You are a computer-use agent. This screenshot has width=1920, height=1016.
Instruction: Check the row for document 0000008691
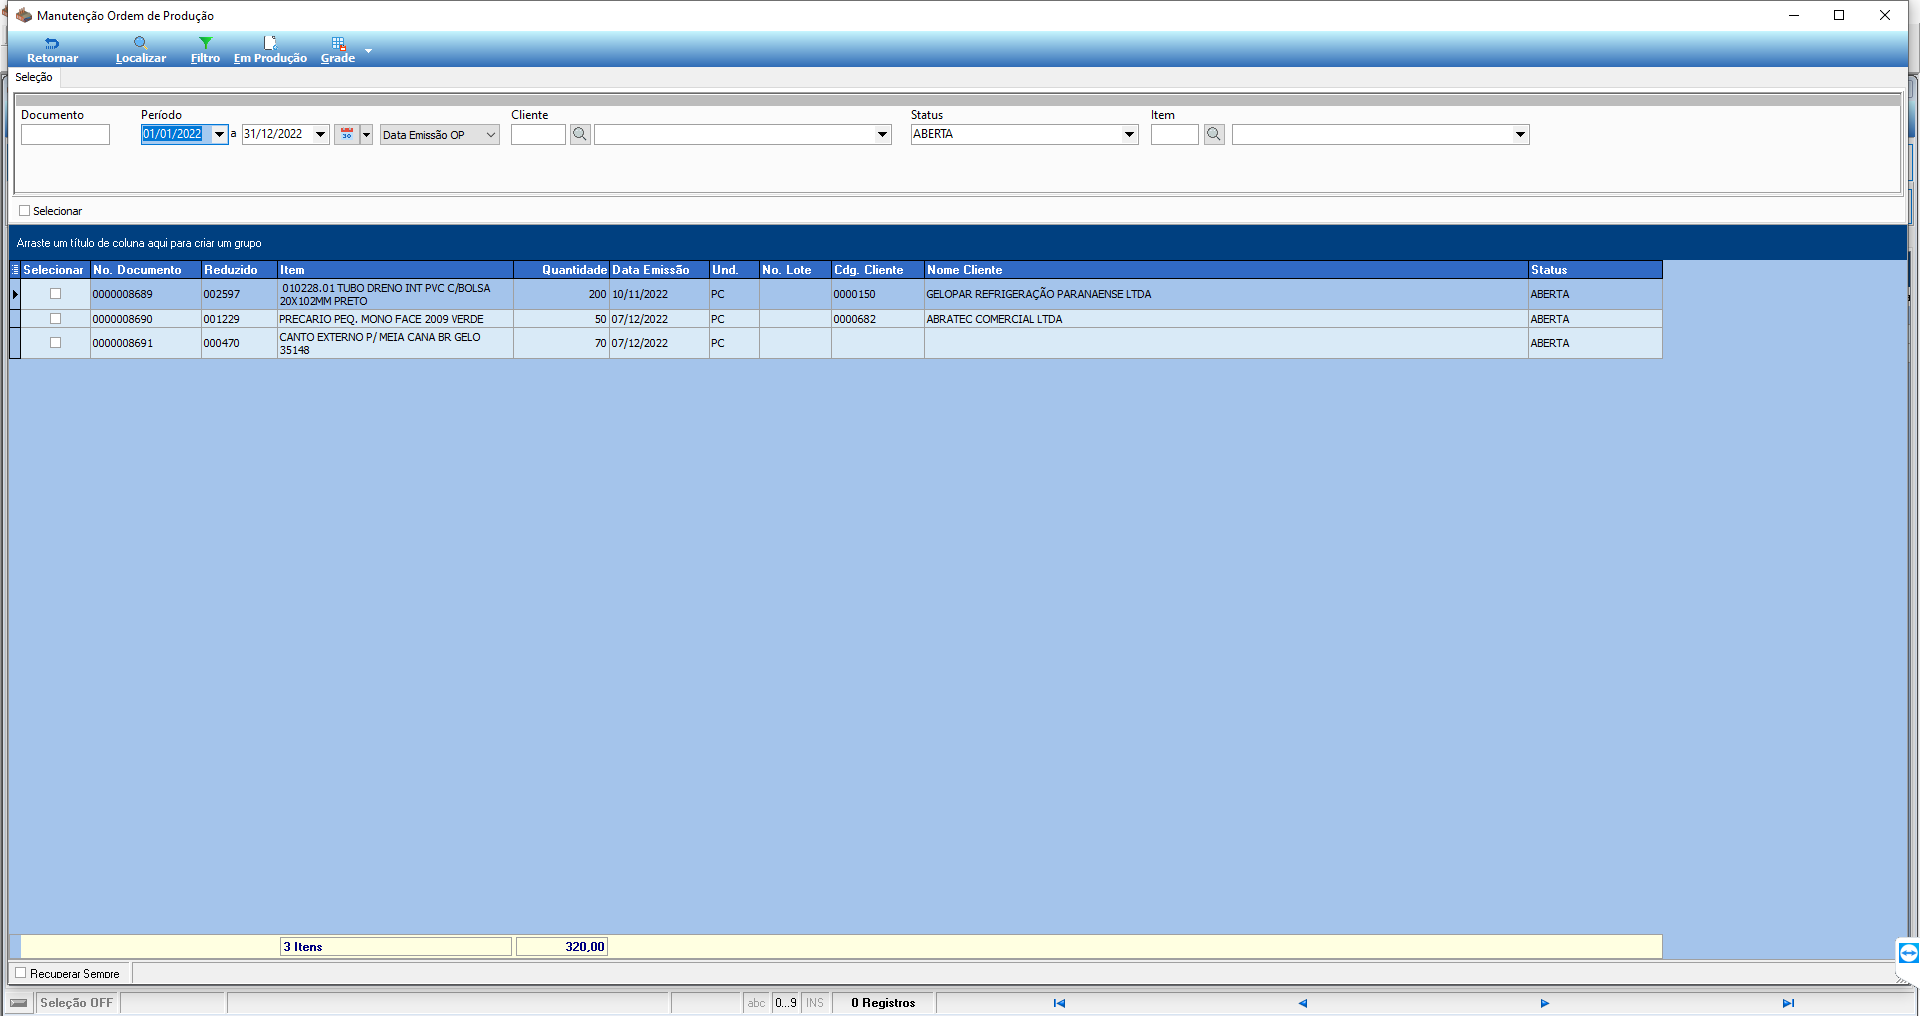tap(55, 343)
